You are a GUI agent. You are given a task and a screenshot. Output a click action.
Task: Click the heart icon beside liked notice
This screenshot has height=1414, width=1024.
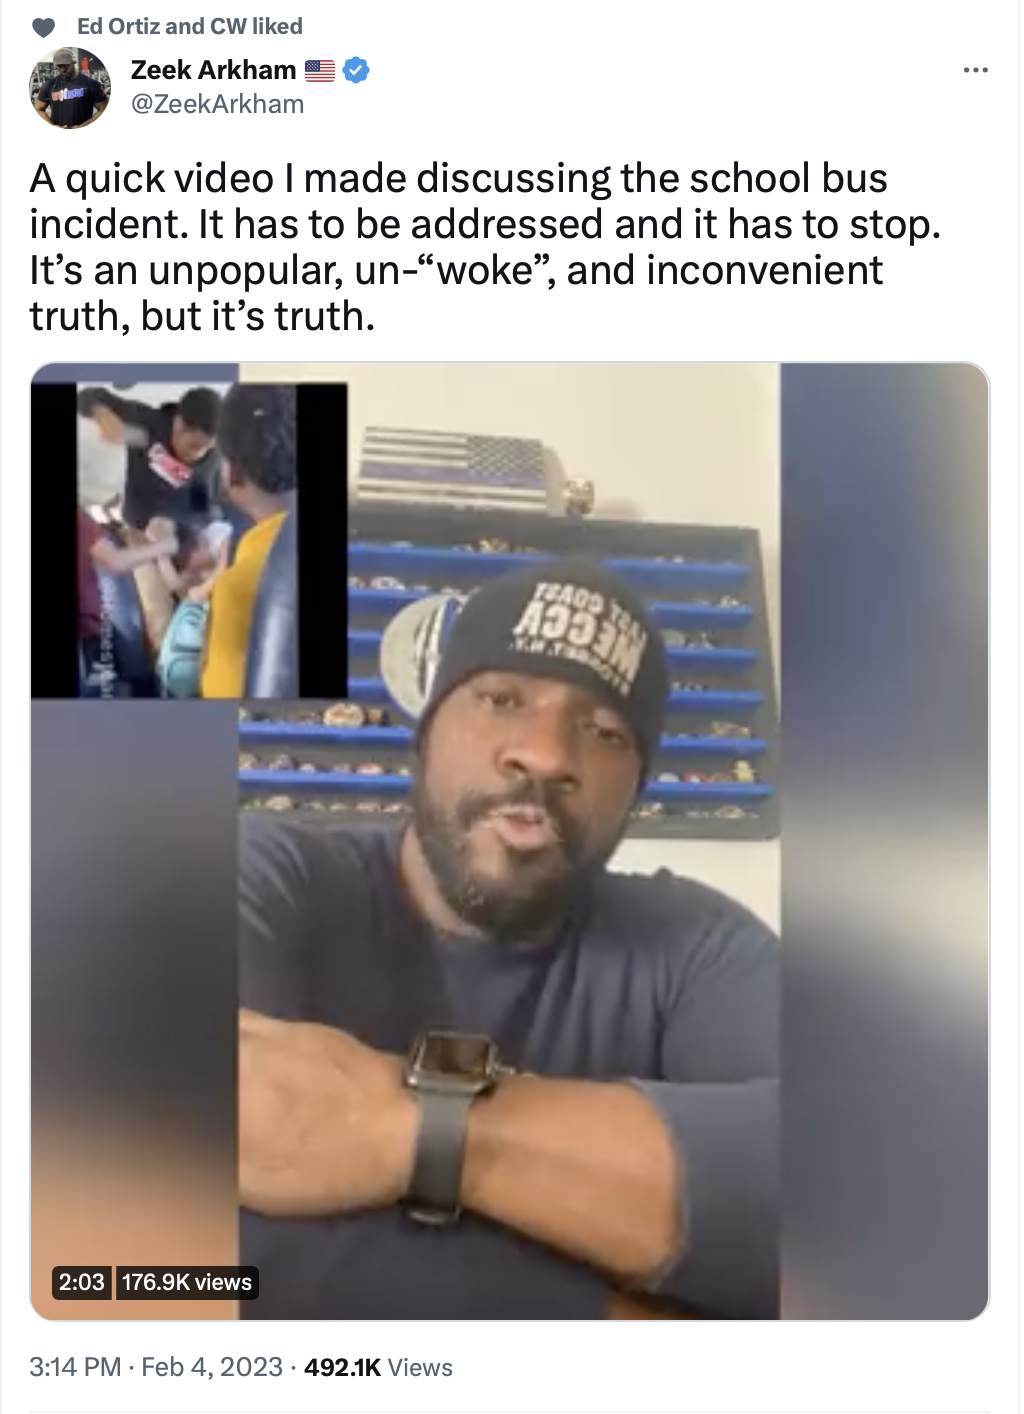coord(43,27)
